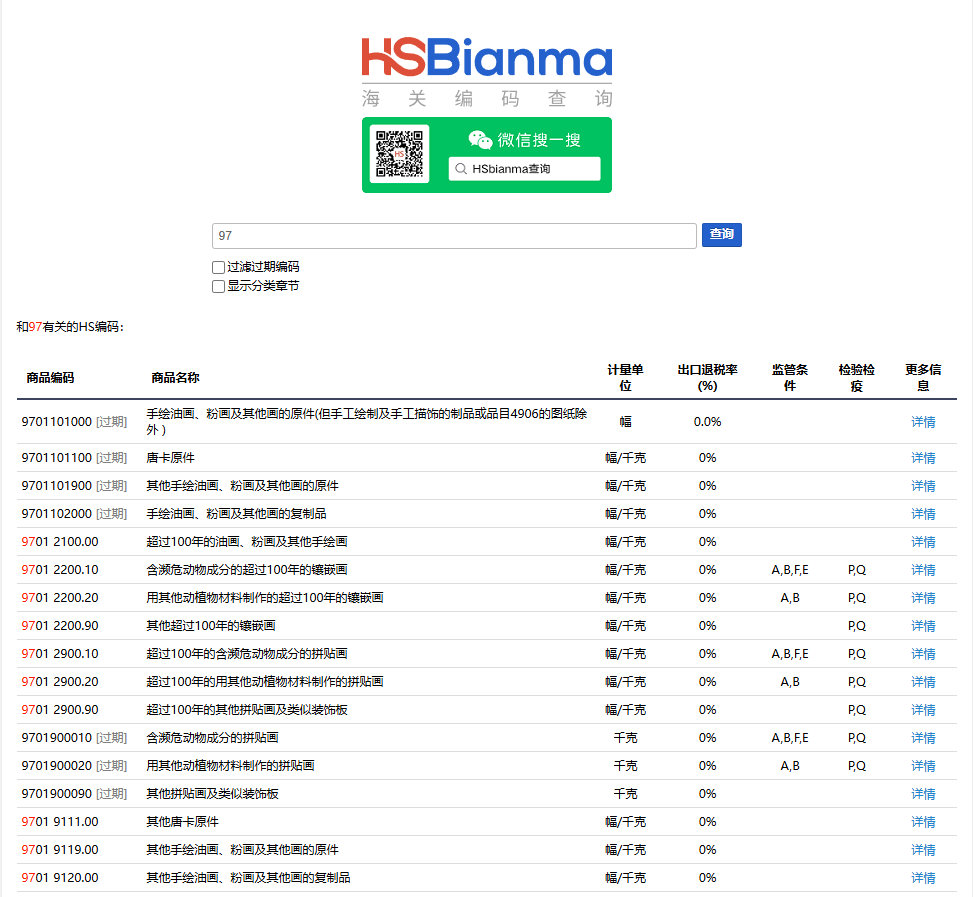Click the WeChat QR code image

point(399,154)
